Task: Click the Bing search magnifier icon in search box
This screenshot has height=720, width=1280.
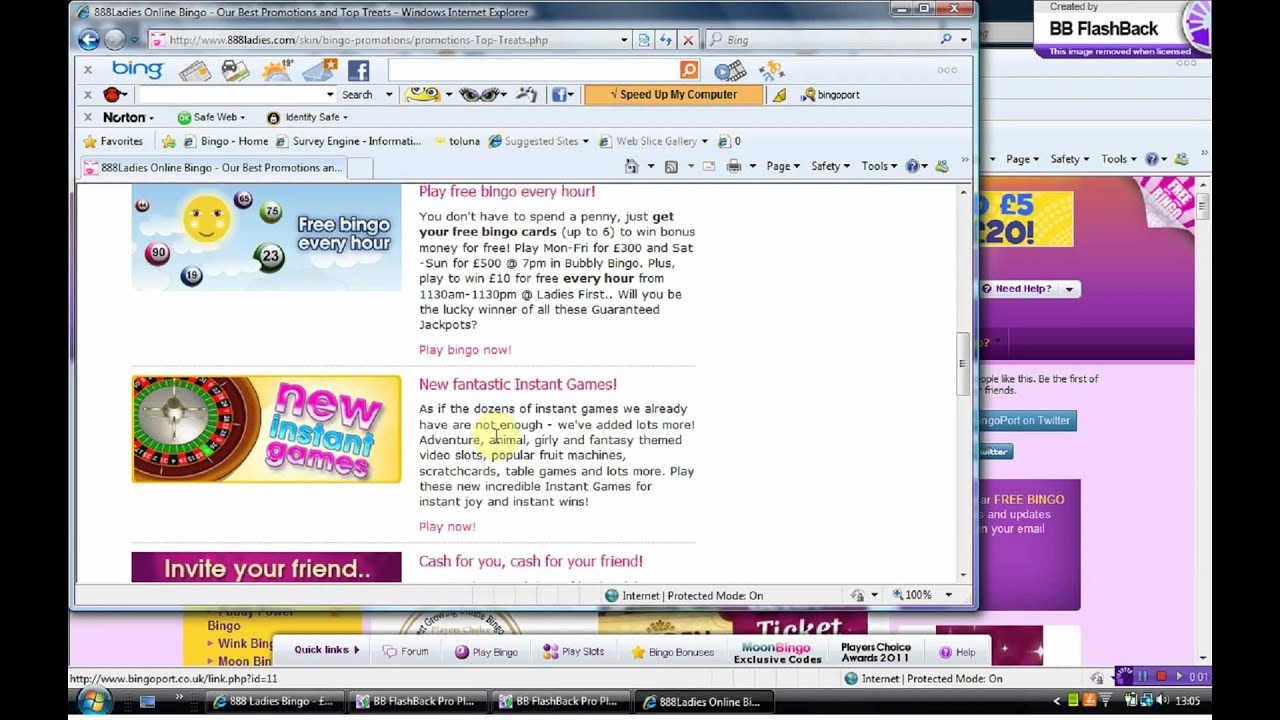Action: click(x=946, y=40)
